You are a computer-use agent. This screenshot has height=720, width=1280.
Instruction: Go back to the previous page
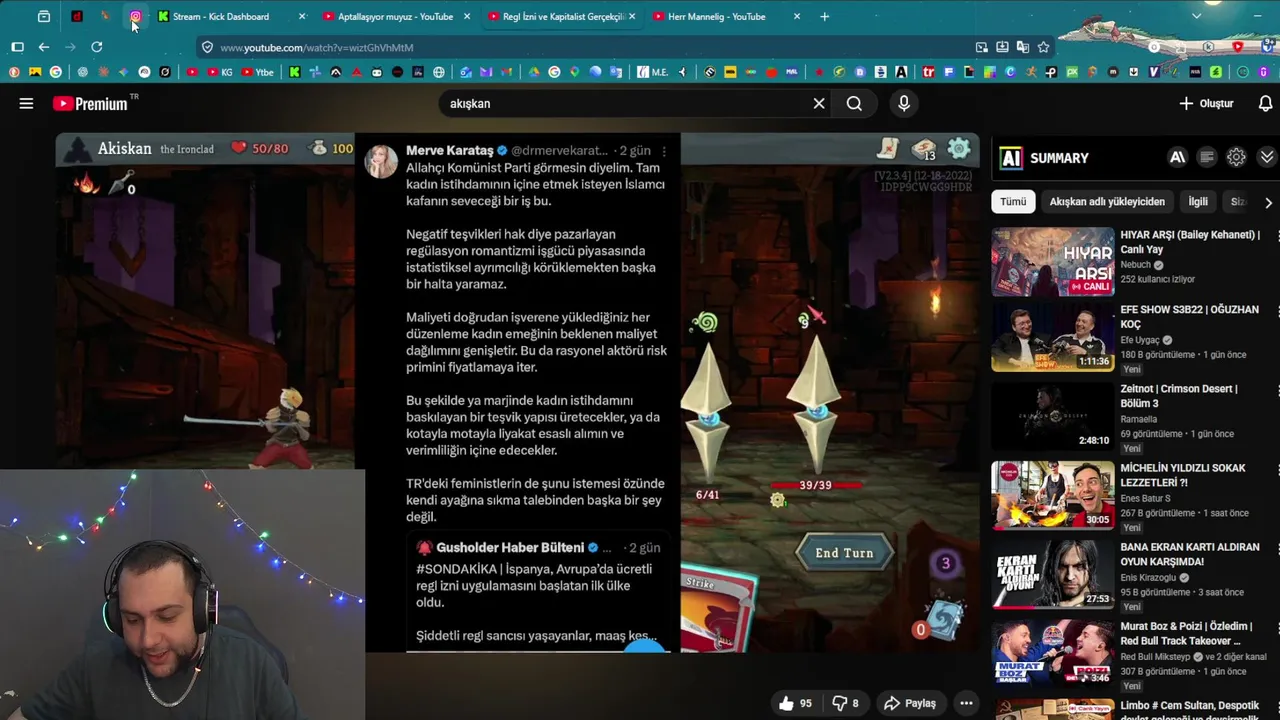tap(44, 47)
